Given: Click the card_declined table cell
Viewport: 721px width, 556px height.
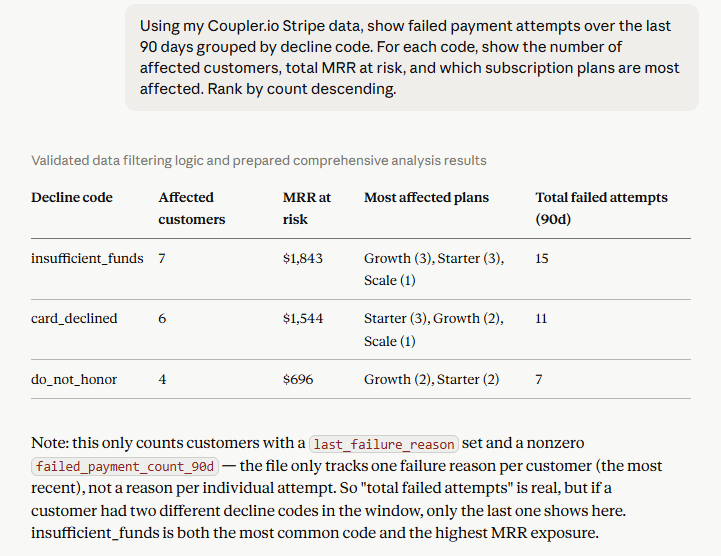Looking at the screenshot, I should point(74,319).
